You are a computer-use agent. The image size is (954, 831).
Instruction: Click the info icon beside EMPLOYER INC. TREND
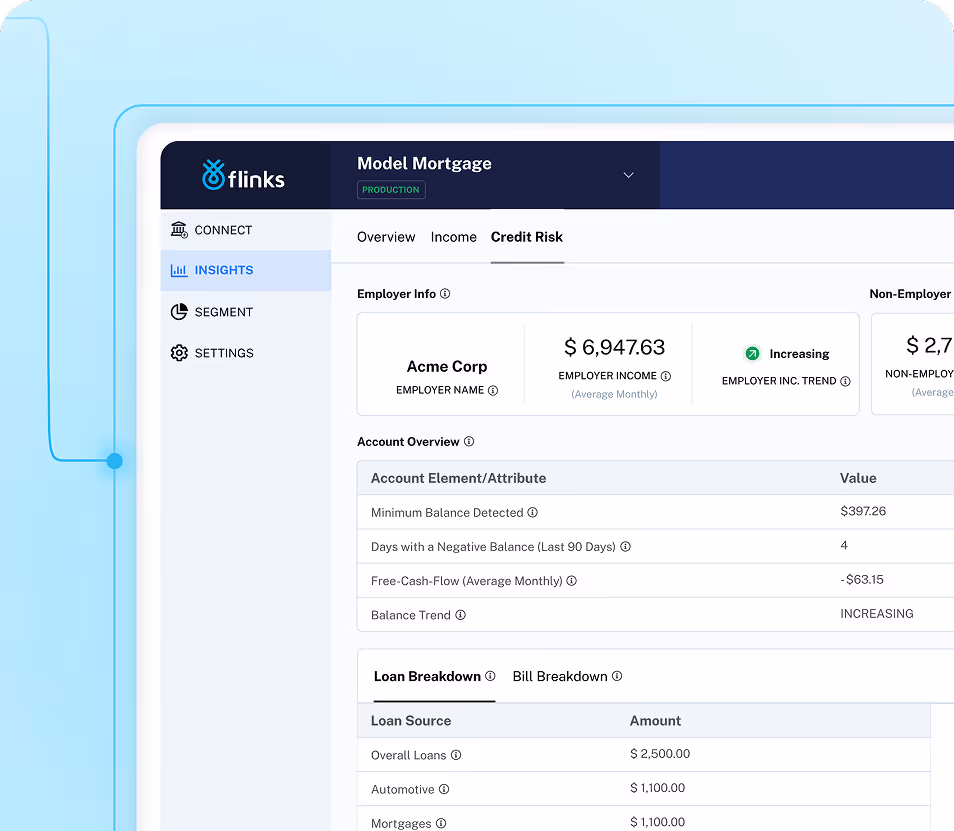point(845,381)
